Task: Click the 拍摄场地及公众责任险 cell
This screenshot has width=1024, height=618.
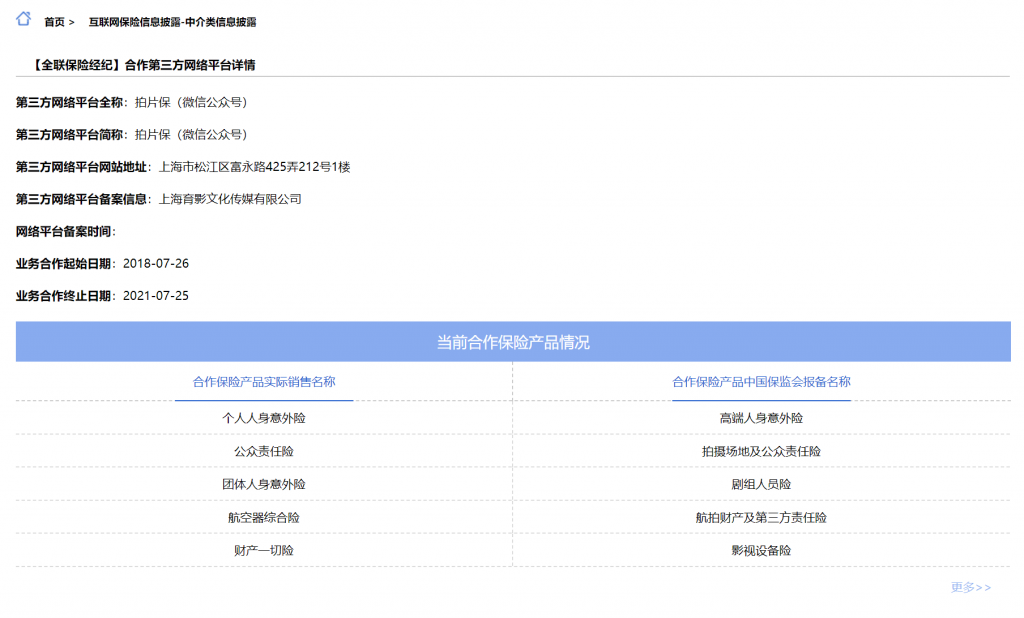Action: 761,451
